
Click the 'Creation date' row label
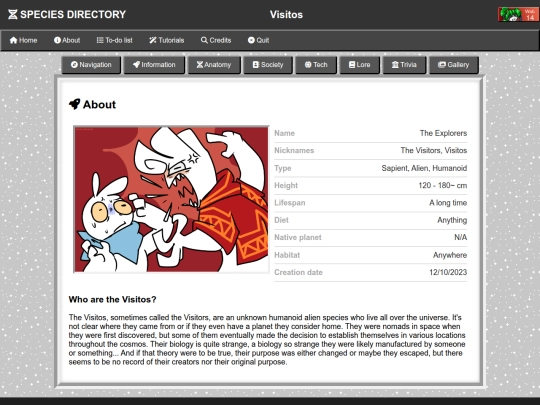point(298,272)
